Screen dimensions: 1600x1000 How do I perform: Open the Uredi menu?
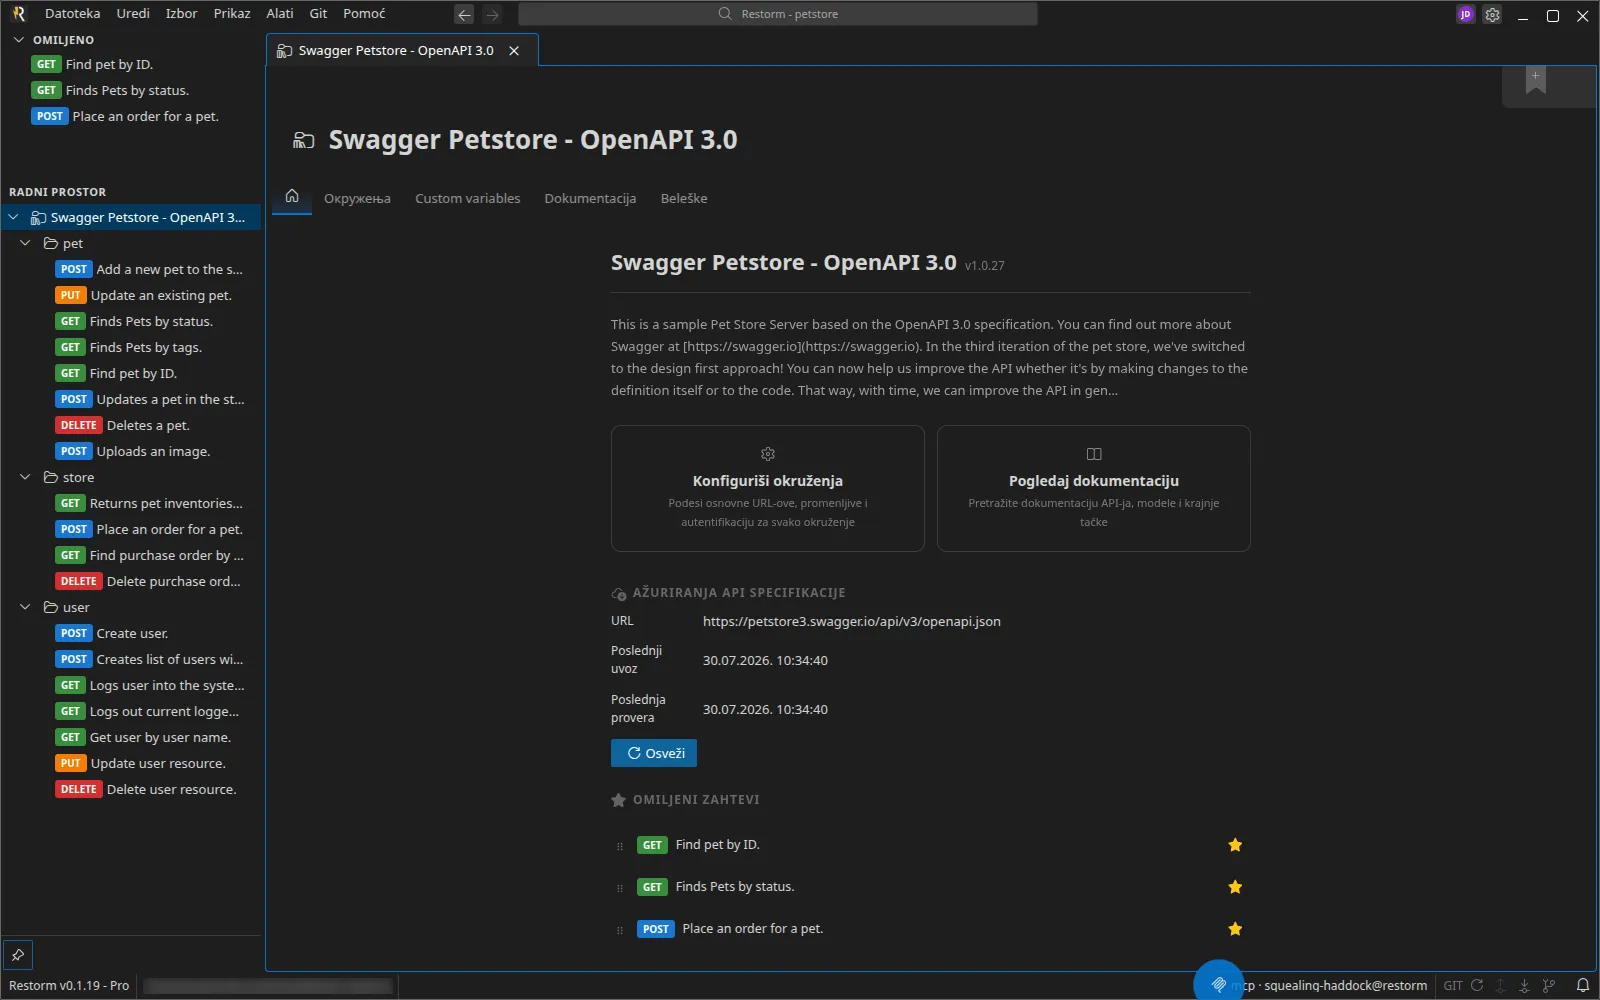tap(133, 14)
